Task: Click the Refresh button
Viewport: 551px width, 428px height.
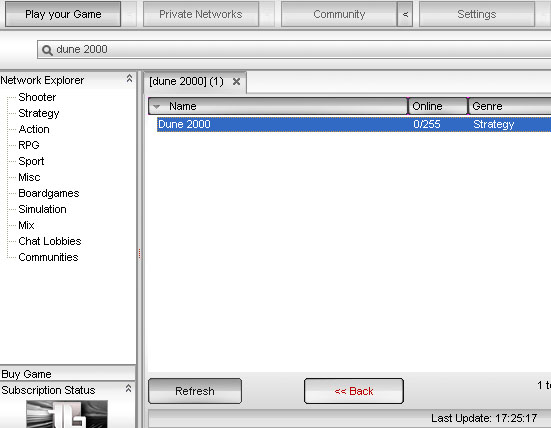Action: click(x=195, y=391)
